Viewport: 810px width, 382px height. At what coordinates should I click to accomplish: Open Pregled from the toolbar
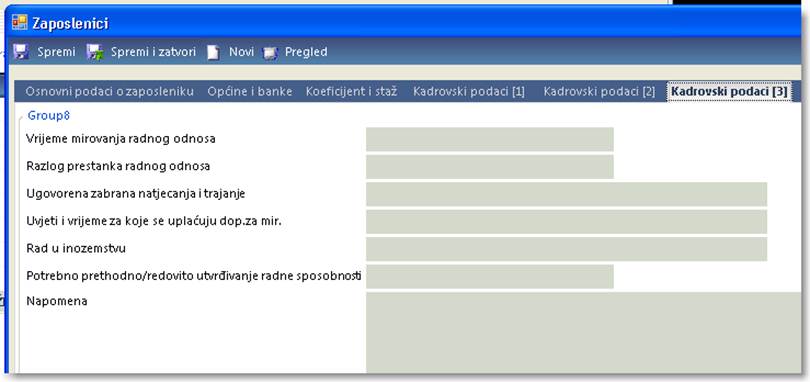click(306, 52)
